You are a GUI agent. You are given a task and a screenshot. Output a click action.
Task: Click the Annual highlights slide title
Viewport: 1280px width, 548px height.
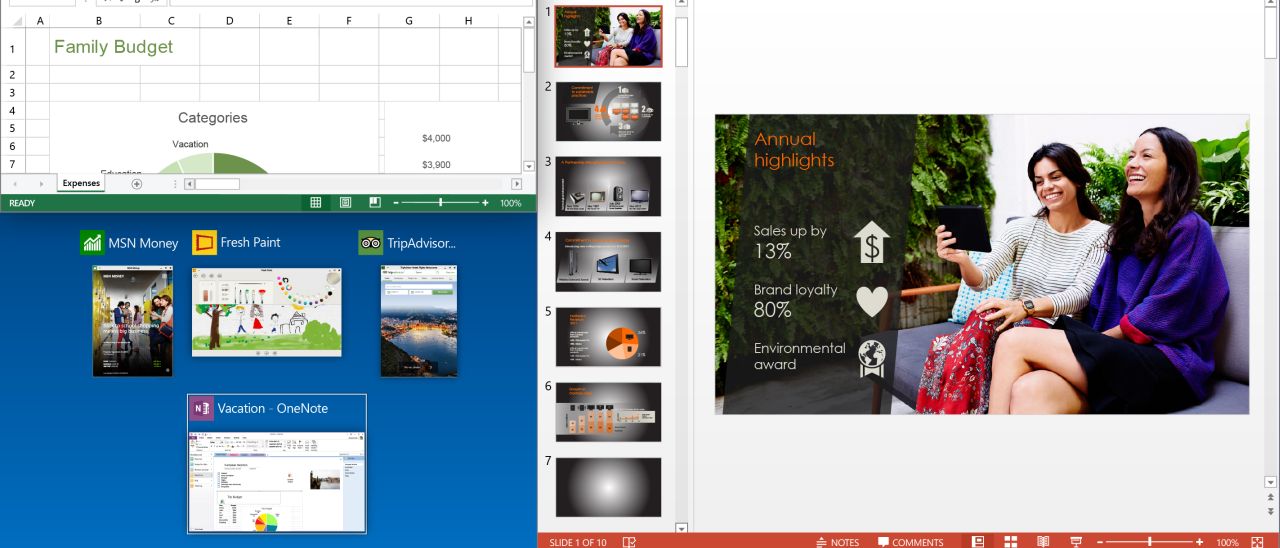click(x=794, y=149)
